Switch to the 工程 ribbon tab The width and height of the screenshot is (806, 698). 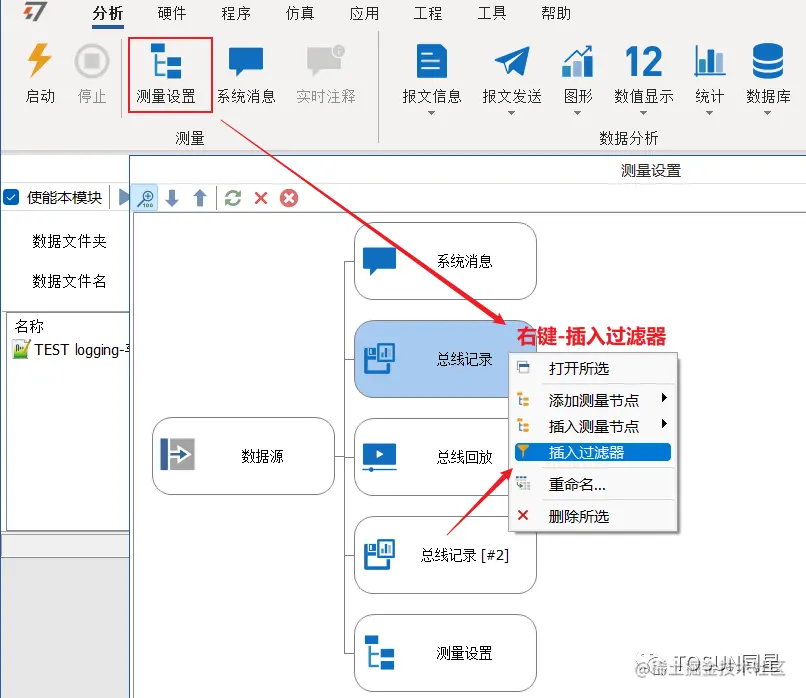[428, 13]
